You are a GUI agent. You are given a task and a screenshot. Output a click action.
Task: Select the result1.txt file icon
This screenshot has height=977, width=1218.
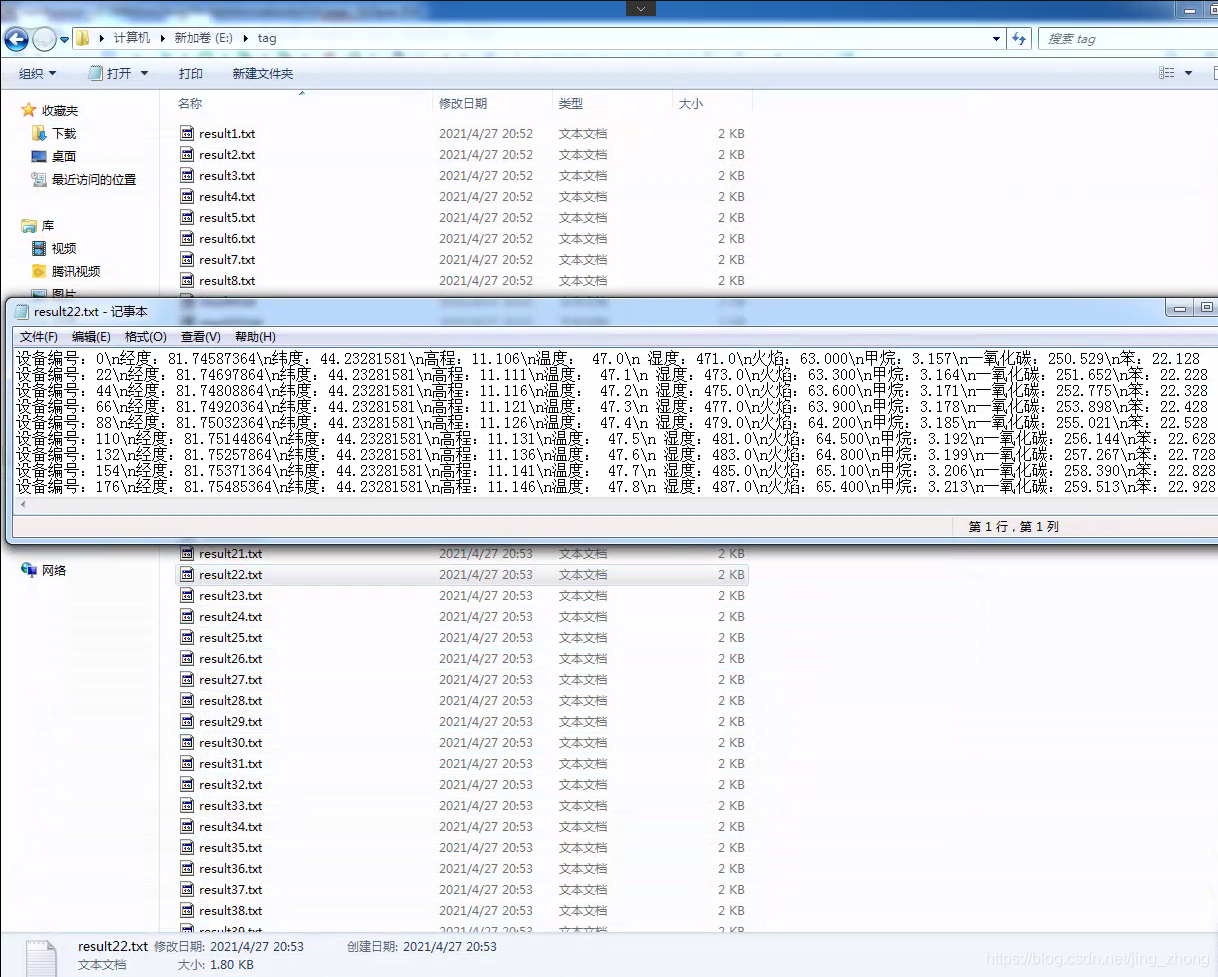coord(187,133)
